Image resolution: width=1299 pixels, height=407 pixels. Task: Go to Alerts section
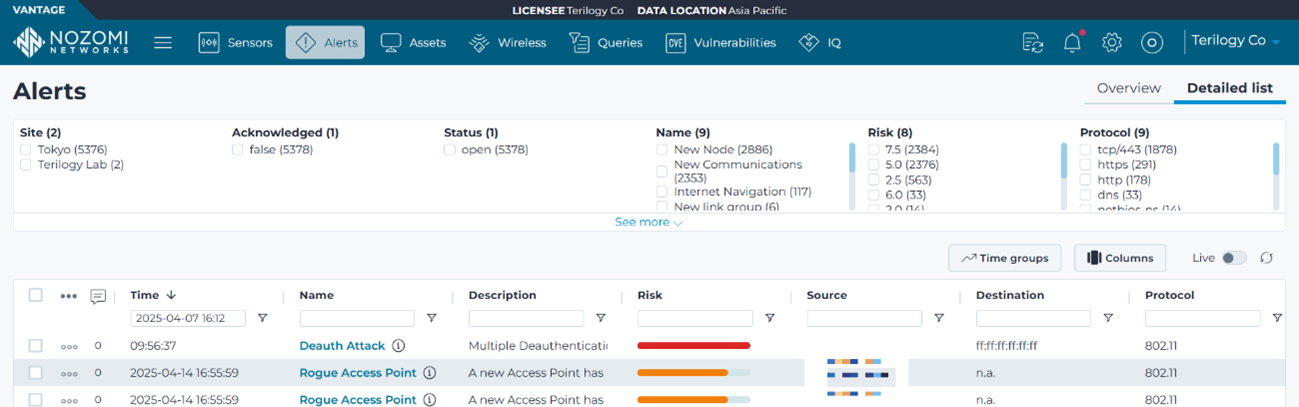tap(325, 42)
